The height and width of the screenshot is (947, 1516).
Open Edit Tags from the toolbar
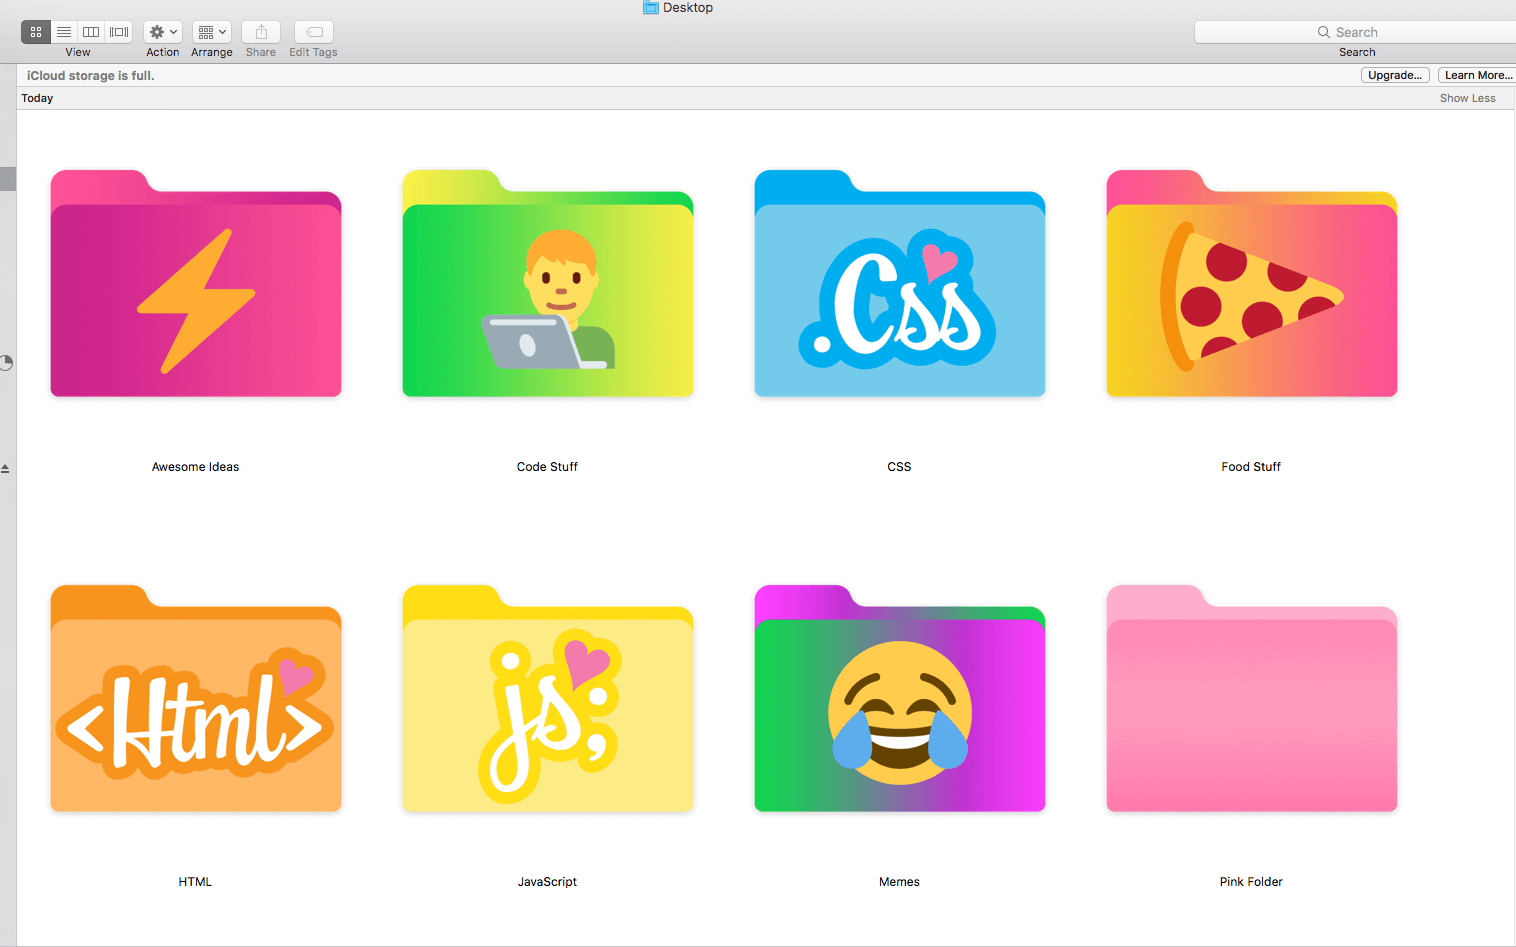pos(312,31)
